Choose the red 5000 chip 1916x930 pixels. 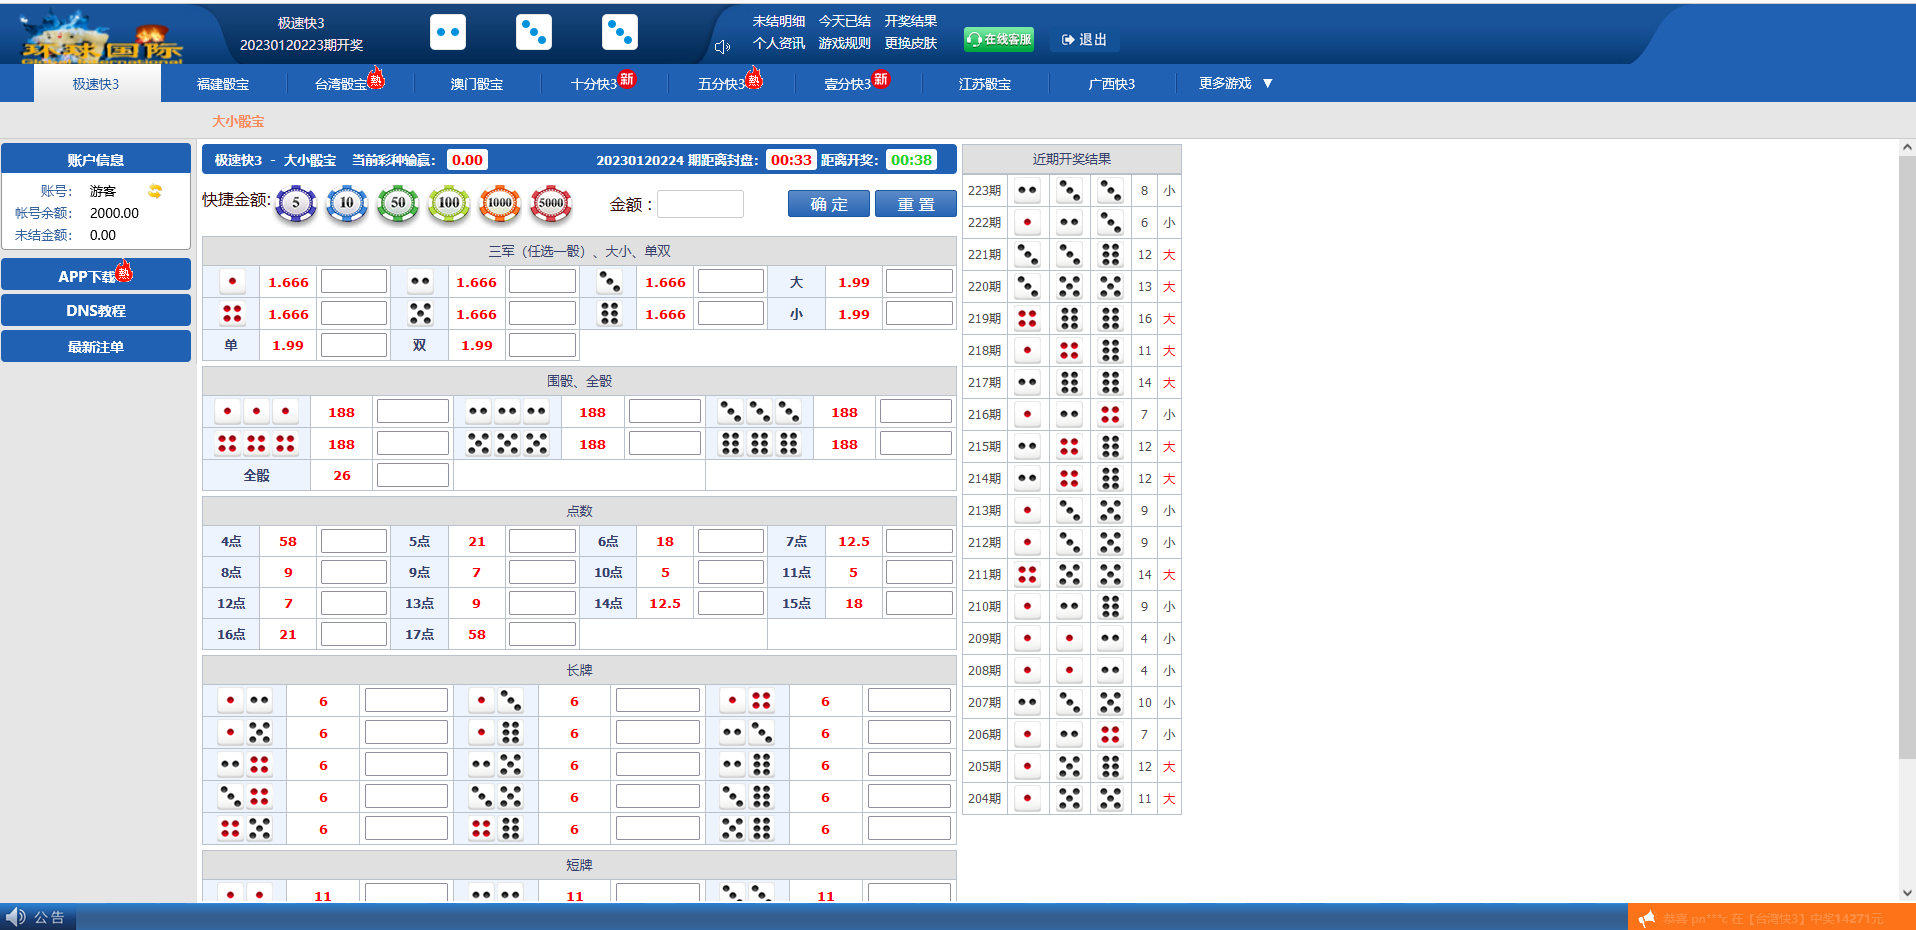(551, 203)
